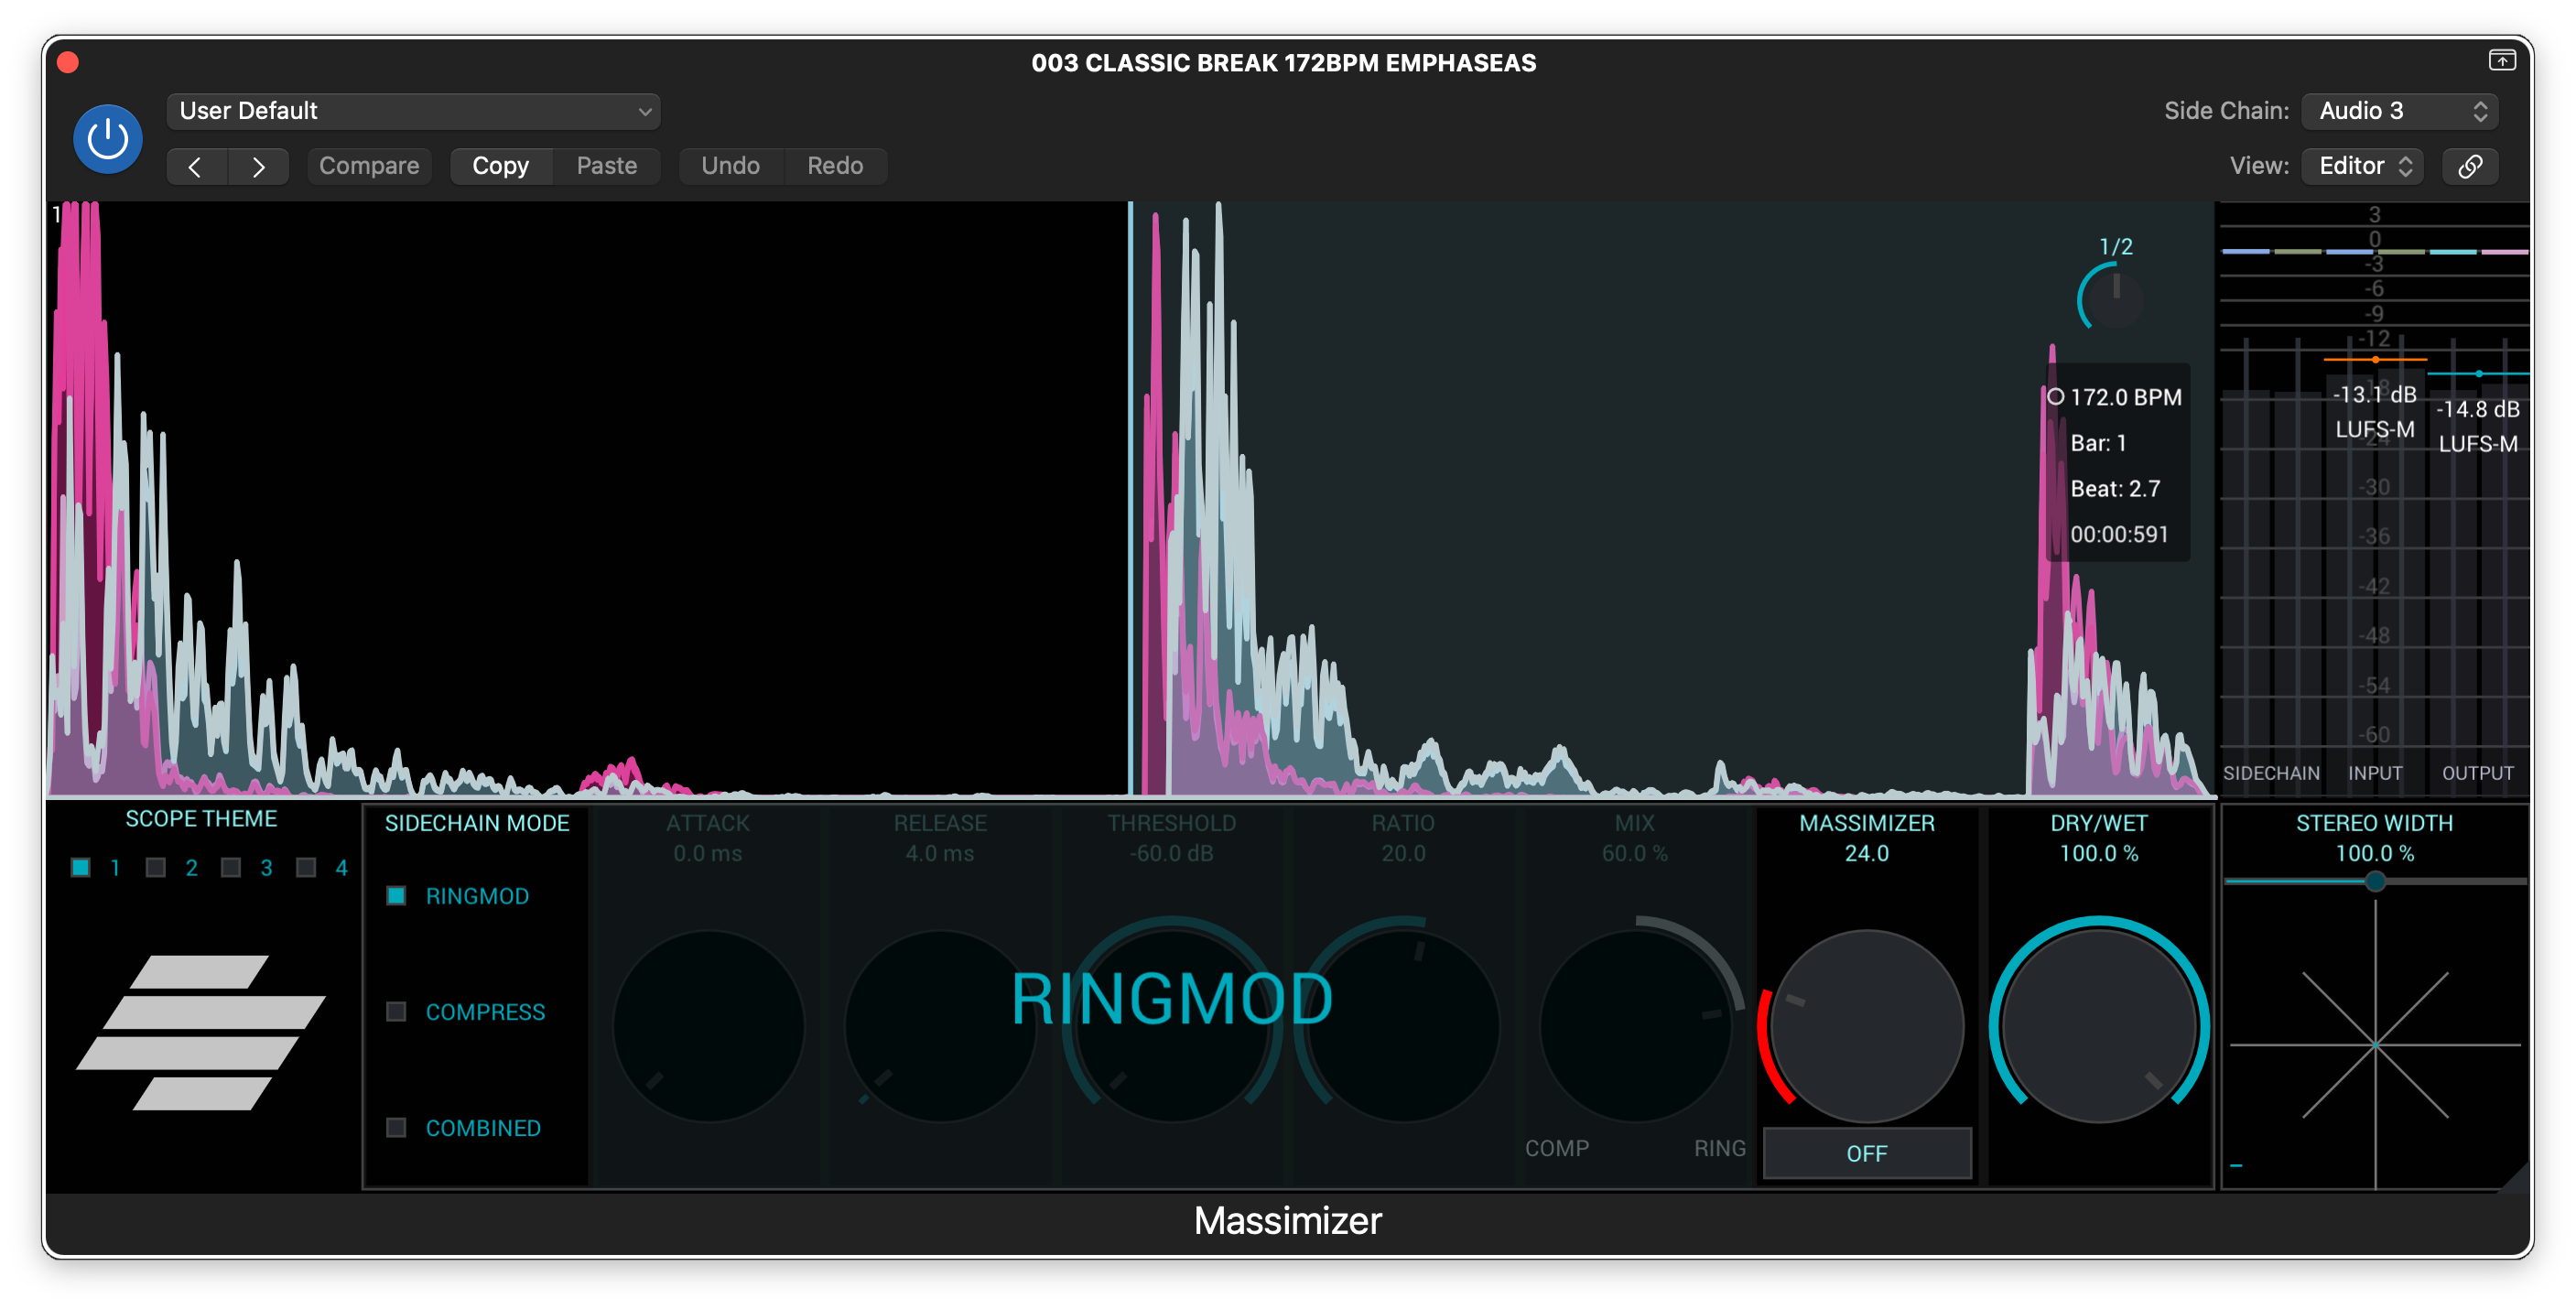
Task: Click the Attack knob
Action: coord(708,1027)
